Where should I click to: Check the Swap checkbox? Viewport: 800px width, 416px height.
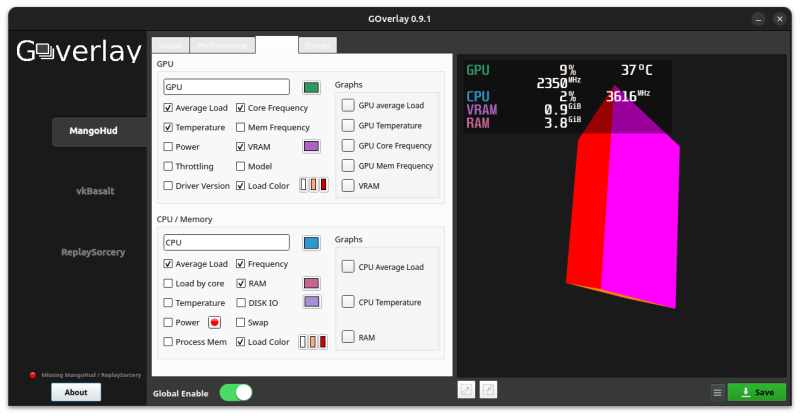[240, 323]
